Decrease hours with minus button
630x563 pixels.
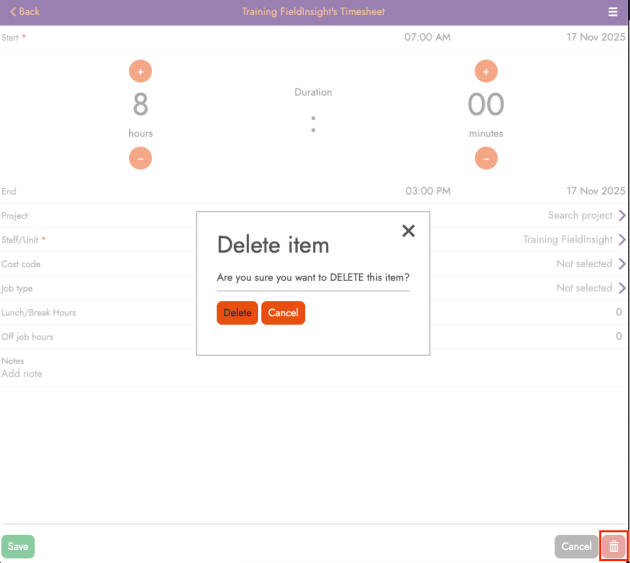click(x=140, y=158)
